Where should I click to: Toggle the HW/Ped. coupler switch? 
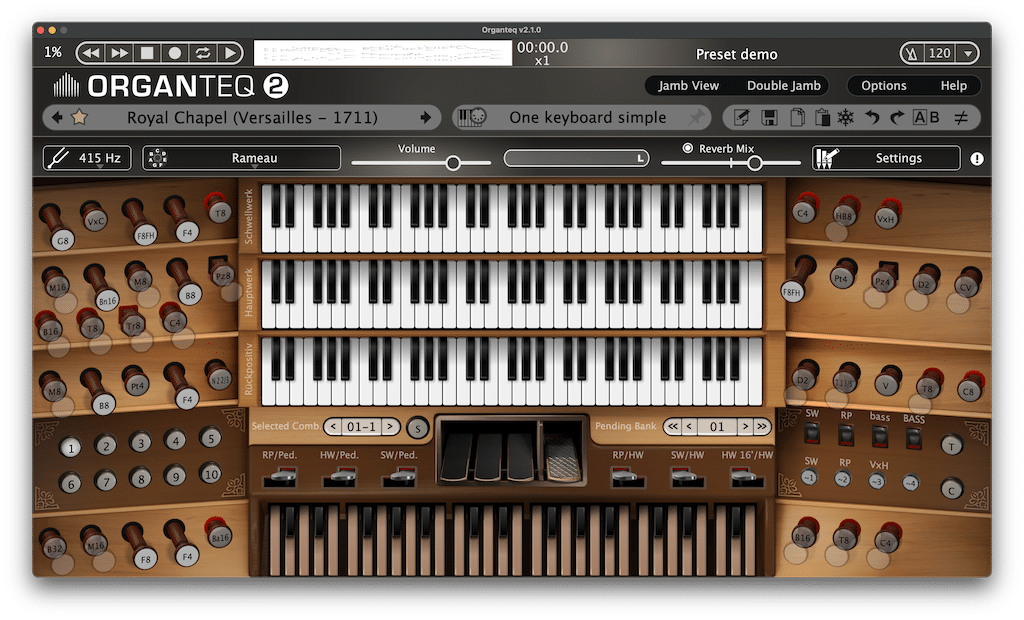340,477
